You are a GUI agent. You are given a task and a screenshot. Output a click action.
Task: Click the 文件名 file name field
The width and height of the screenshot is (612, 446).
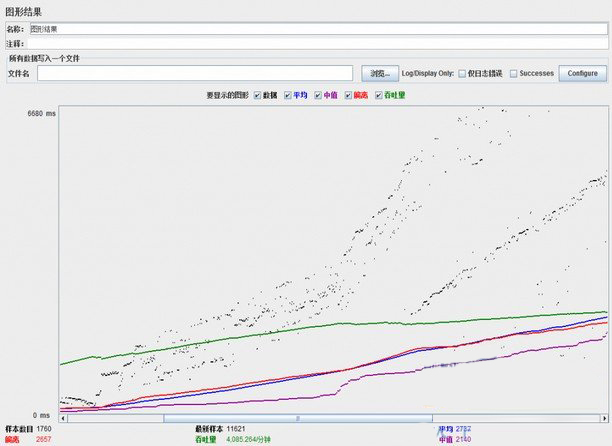tap(195, 73)
